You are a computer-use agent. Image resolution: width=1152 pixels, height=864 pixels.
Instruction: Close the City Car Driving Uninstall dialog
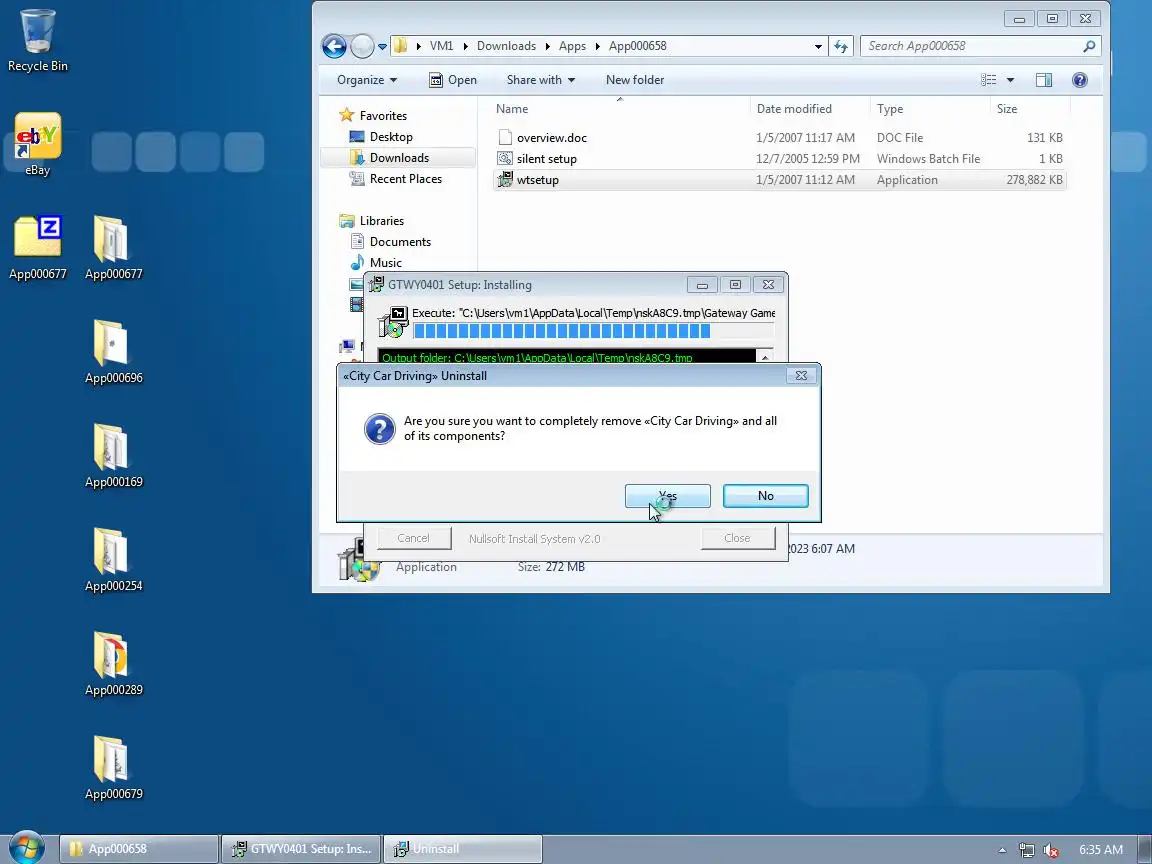801,375
